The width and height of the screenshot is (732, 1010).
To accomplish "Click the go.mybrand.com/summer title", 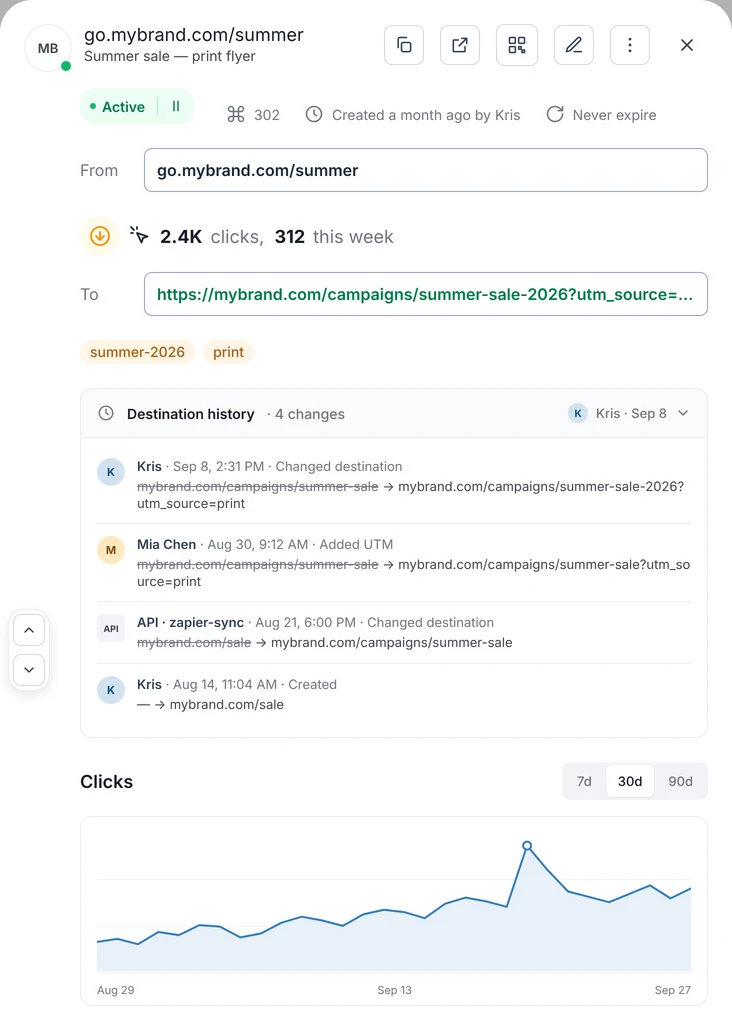I will point(194,35).
